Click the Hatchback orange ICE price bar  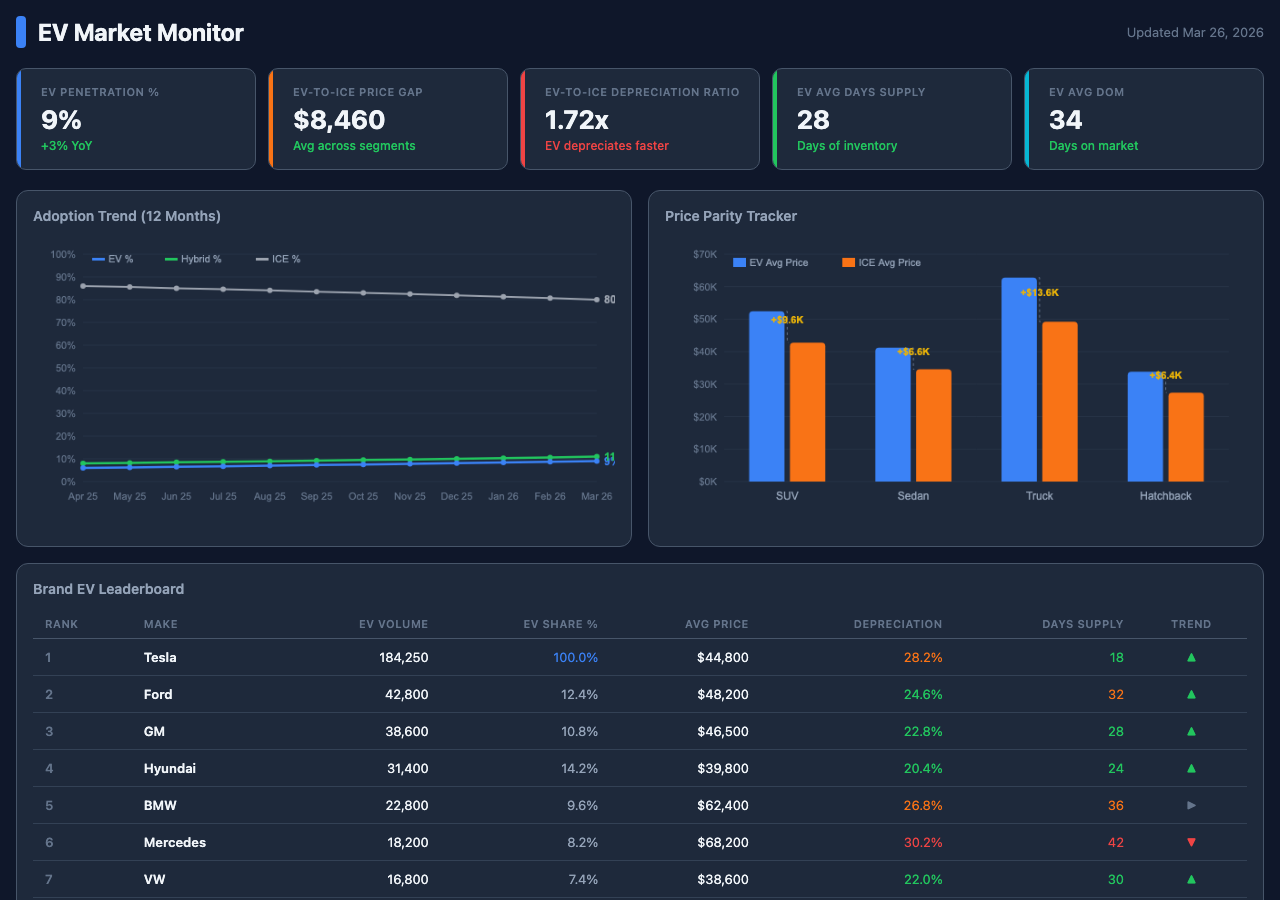coord(1186,437)
